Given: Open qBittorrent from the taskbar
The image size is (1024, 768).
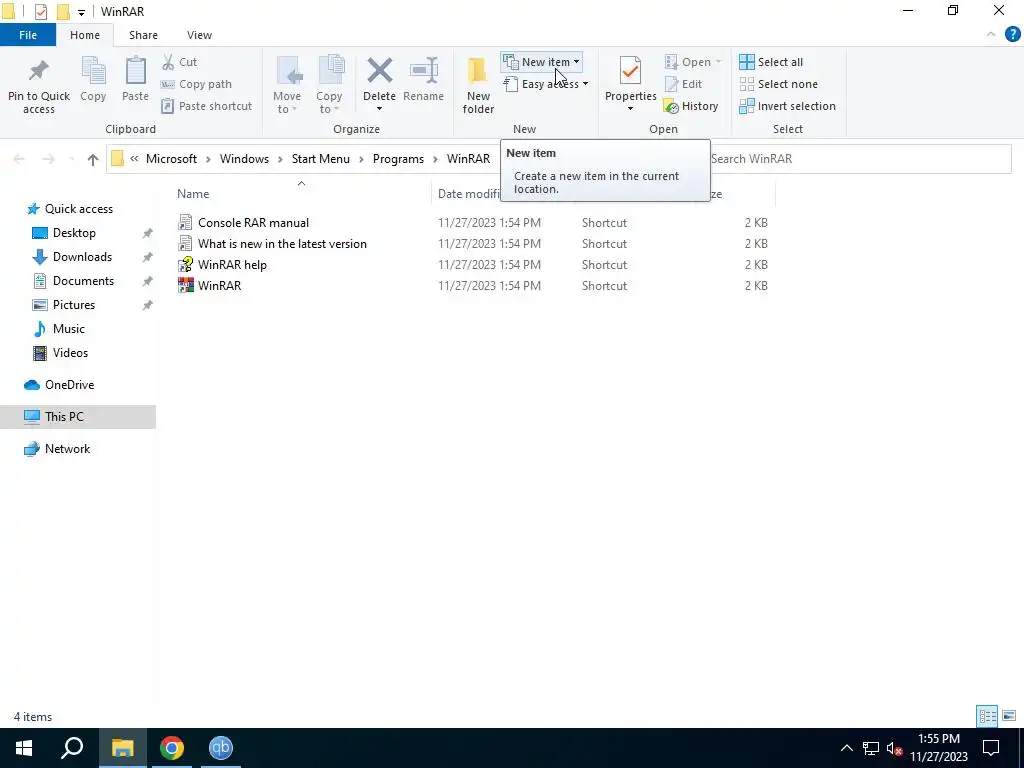Looking at the screenshot, I should (x=221, y=748).
